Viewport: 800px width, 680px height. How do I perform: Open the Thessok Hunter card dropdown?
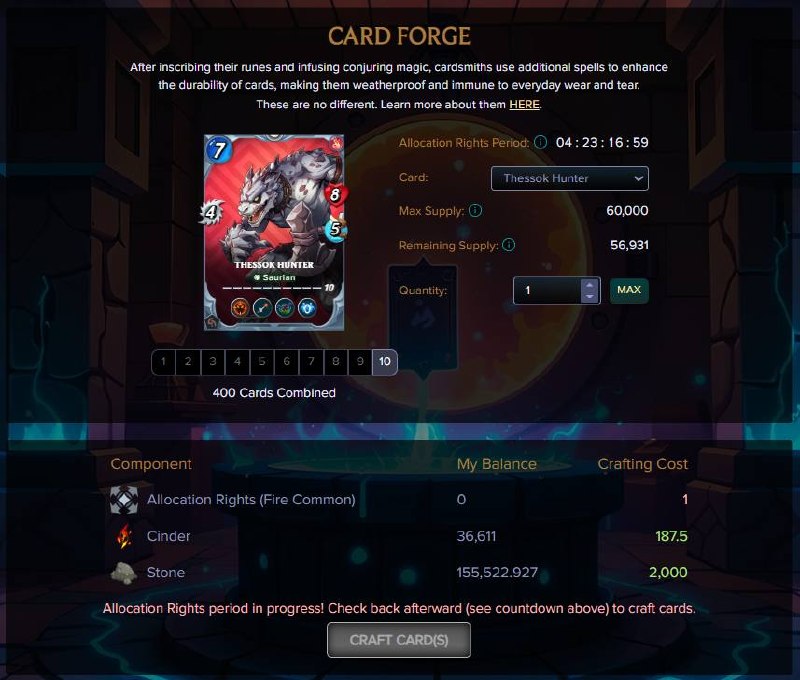[x=569, y=179]
